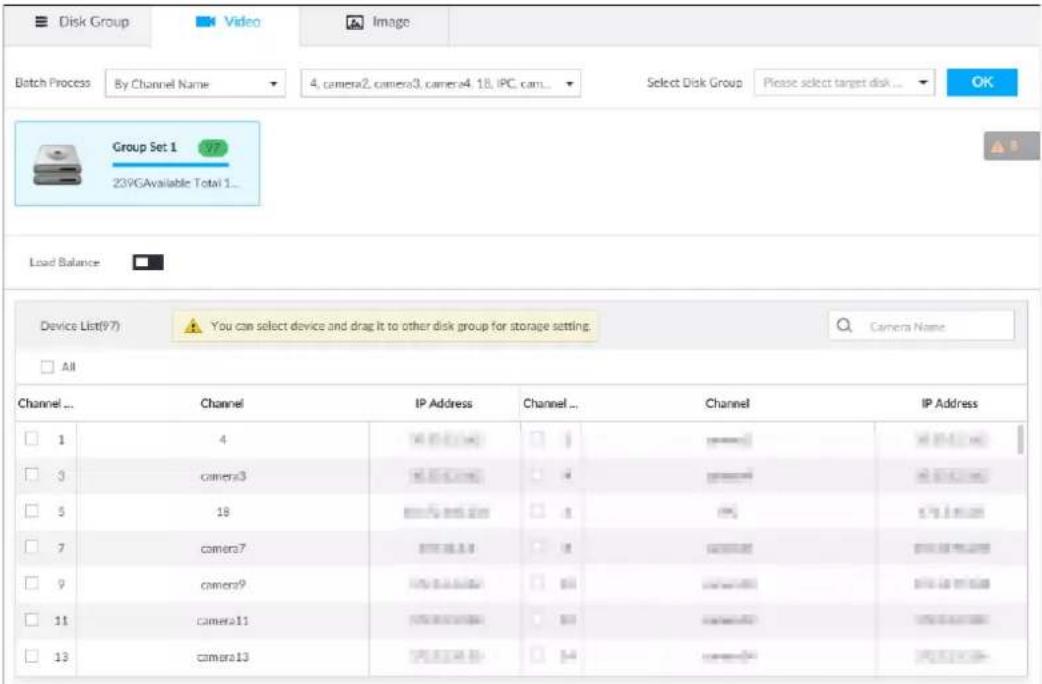Click the Group Set 1 usage bar
Viewport: 1042px width, 684px height.
pos(171,164)
